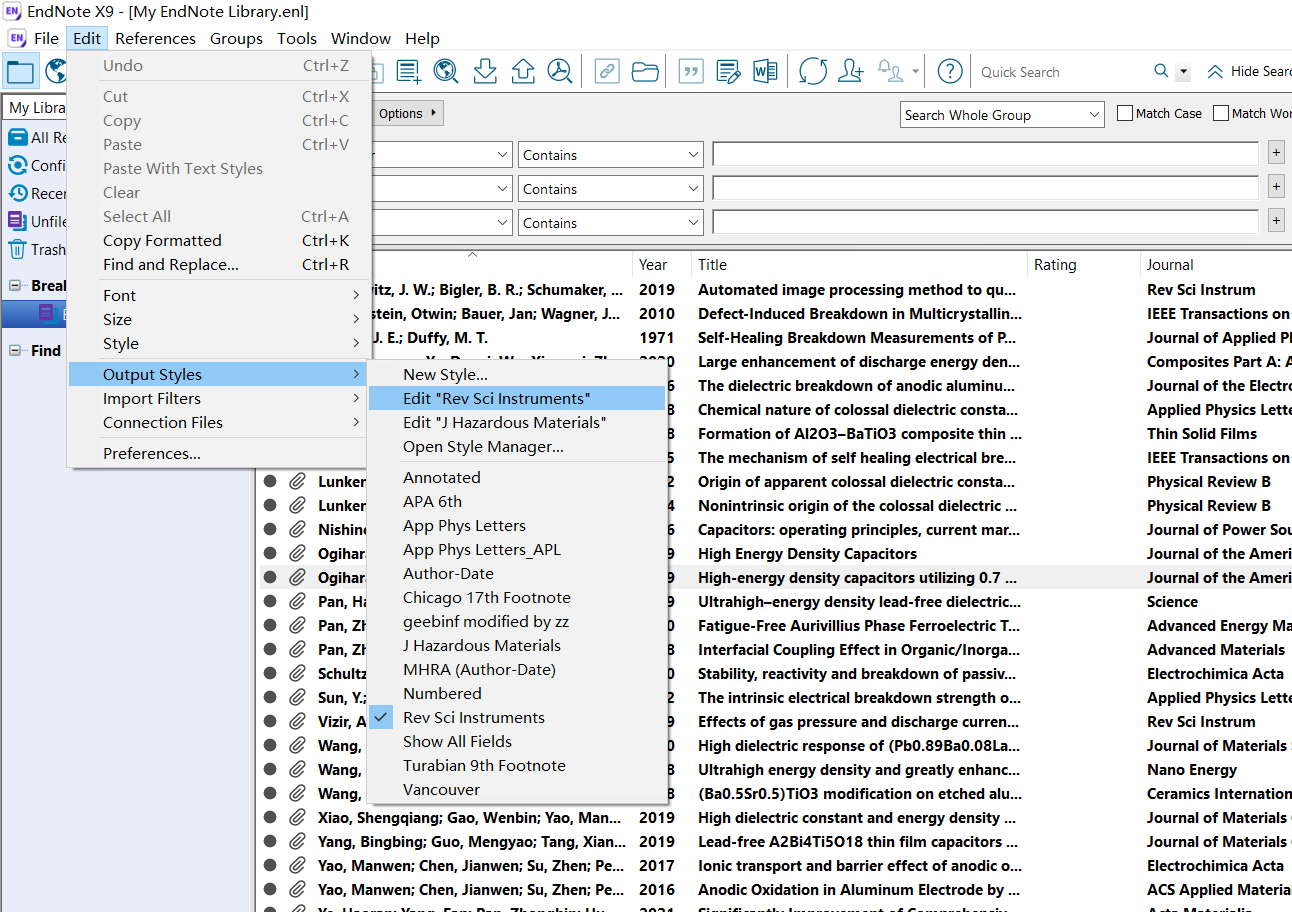Image resolution: width=1292 pixels, height=912 pixels.
Task: Click paperclip icon in High Energy Density Capacitors row
Action: (297, 554)
